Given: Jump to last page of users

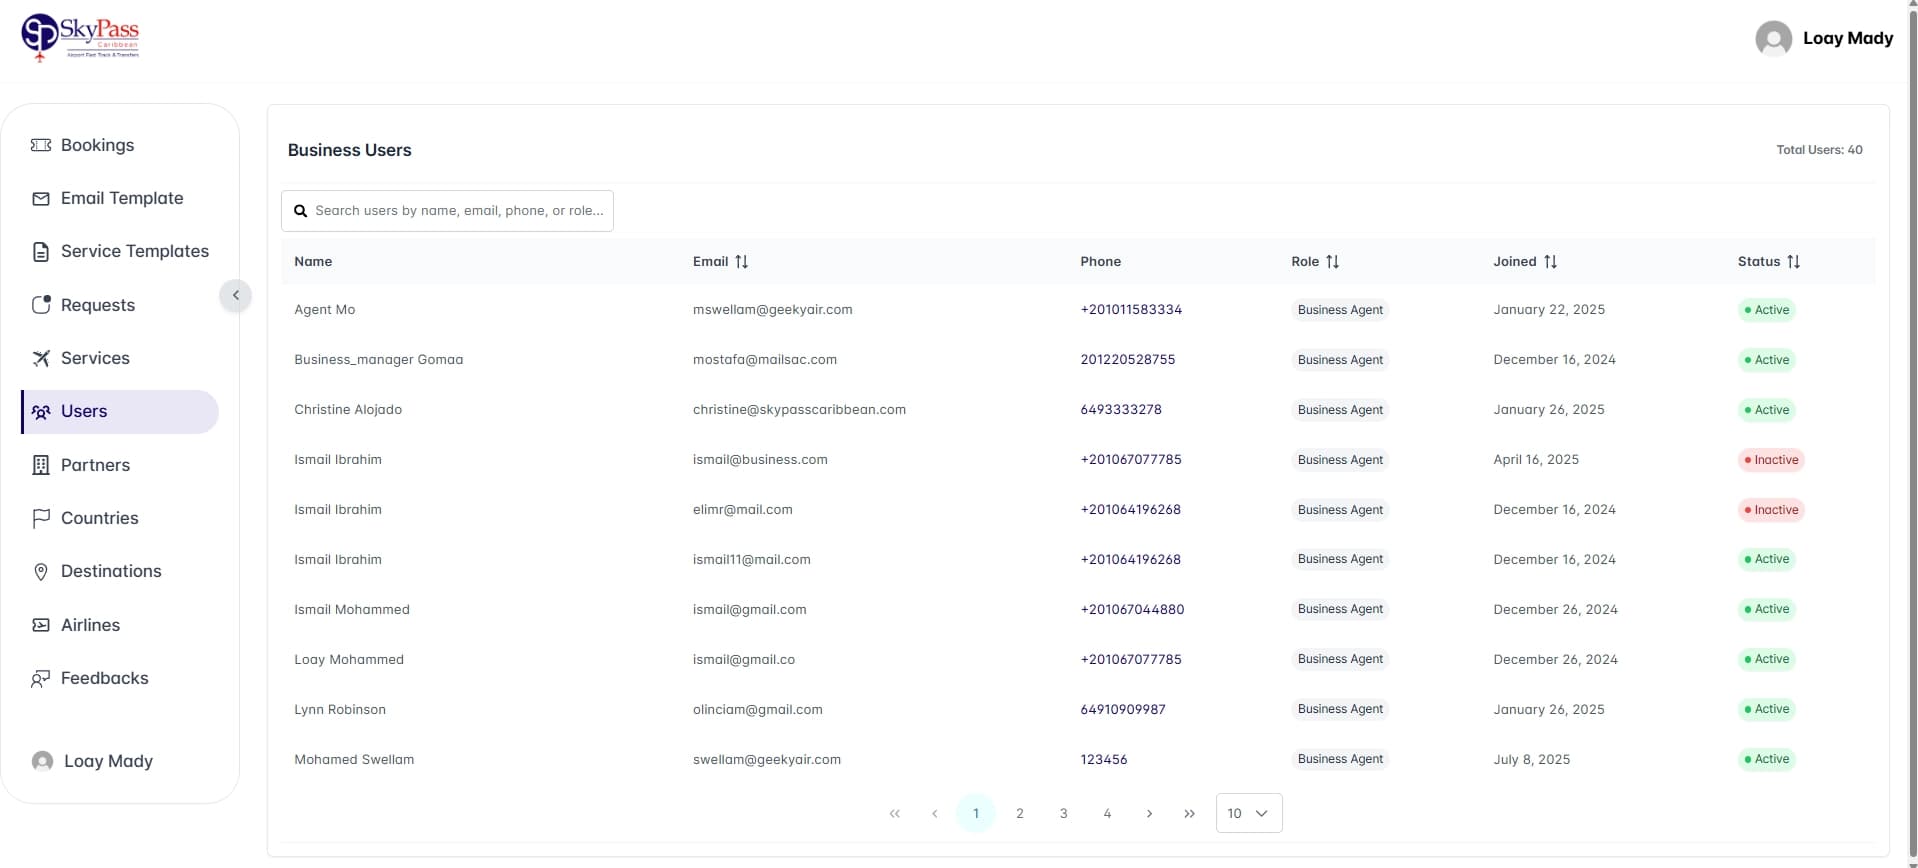Looking at the screenshot, I should (1189, 814).
